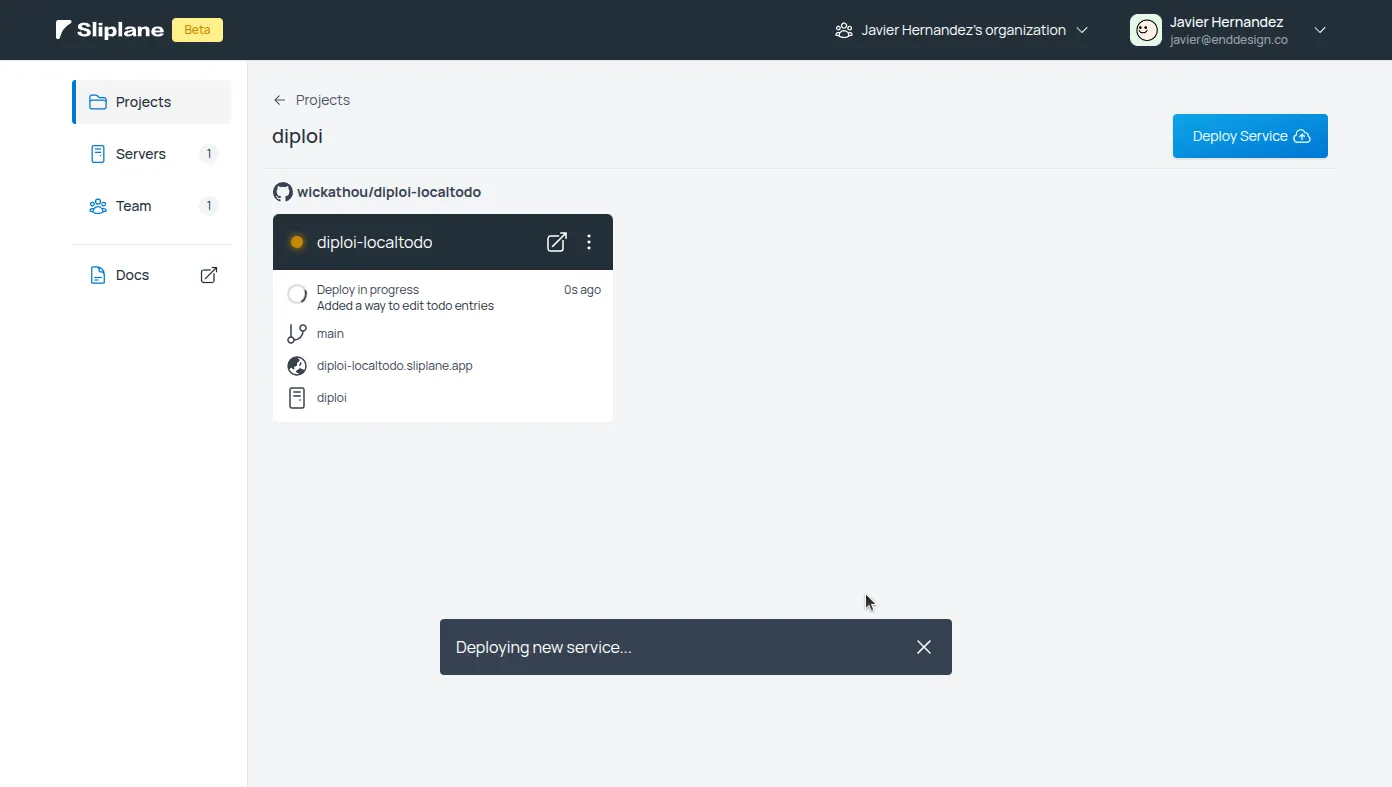This screenshot has height=787, width=1392.
Task: Open Docs from the sidebar
Action: coord(131,274)
